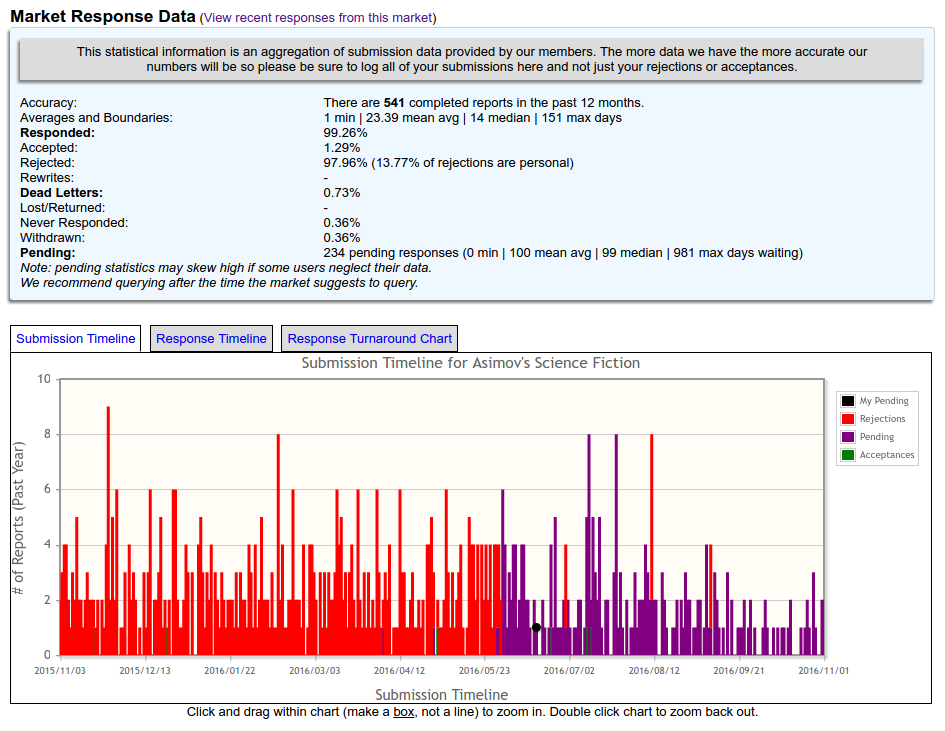Click the '2016/04/12' x-axis date label
The height and width of the screenshot is (731, 945).
[x=400, y=671]
